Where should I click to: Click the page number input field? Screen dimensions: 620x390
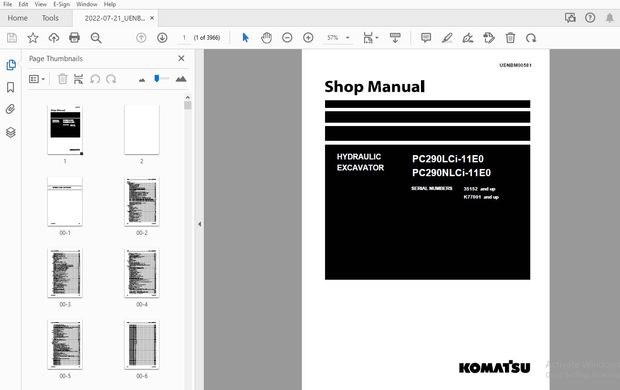(184, 38)
